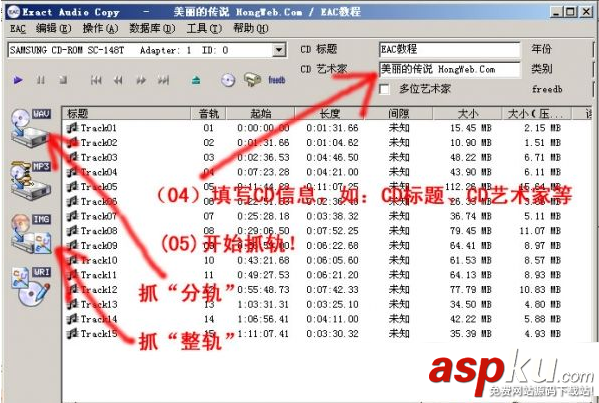Image resolution: width=599 pixels, height=403 pixels.
Task: Click compressed size 11.07 MB
Action: pyautogui.click(x=540, y=231)
